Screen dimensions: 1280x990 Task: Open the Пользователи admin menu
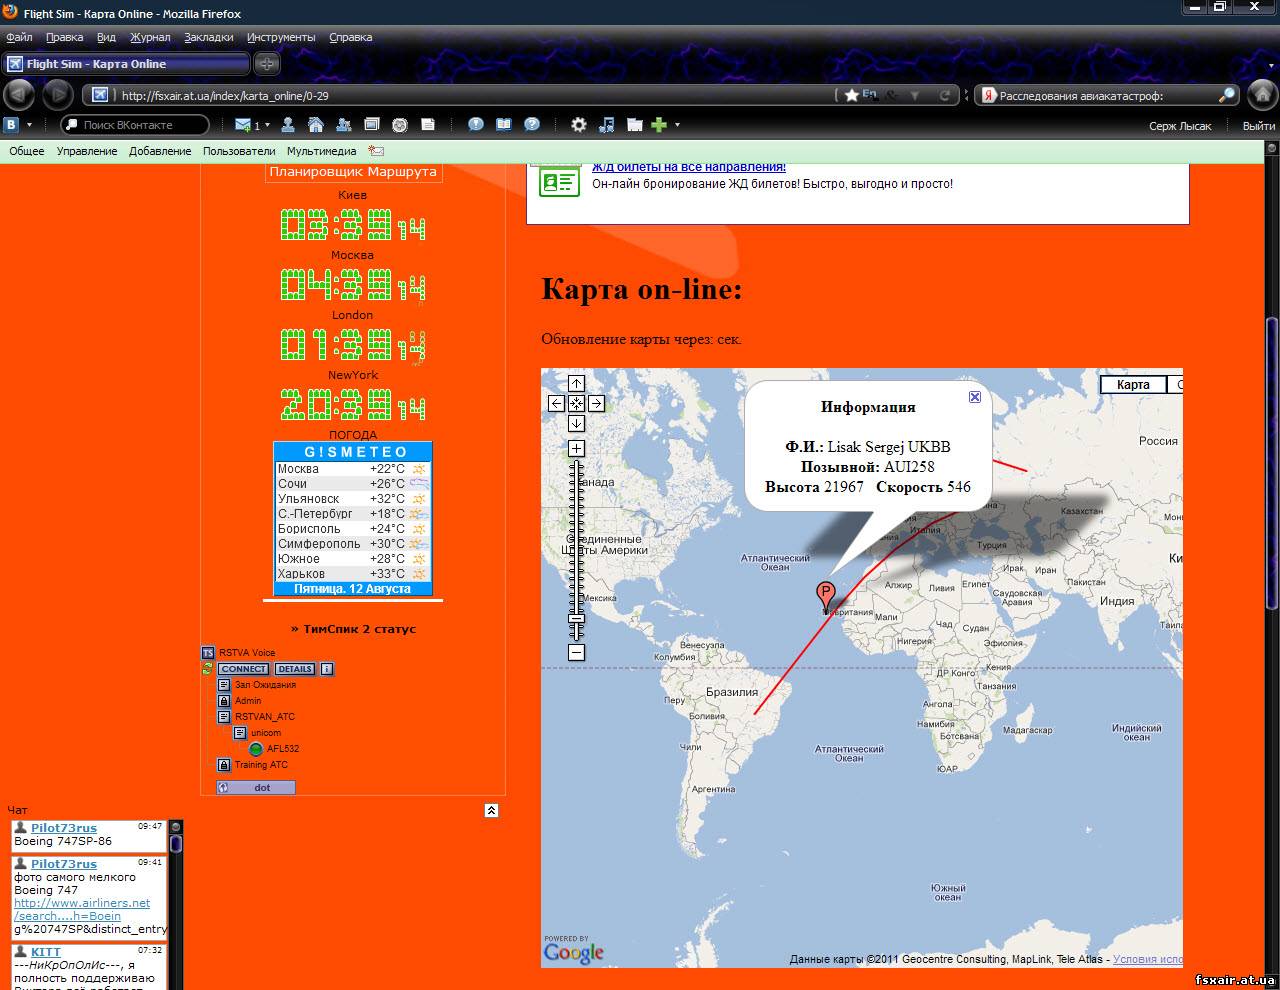tap(238, 151)
